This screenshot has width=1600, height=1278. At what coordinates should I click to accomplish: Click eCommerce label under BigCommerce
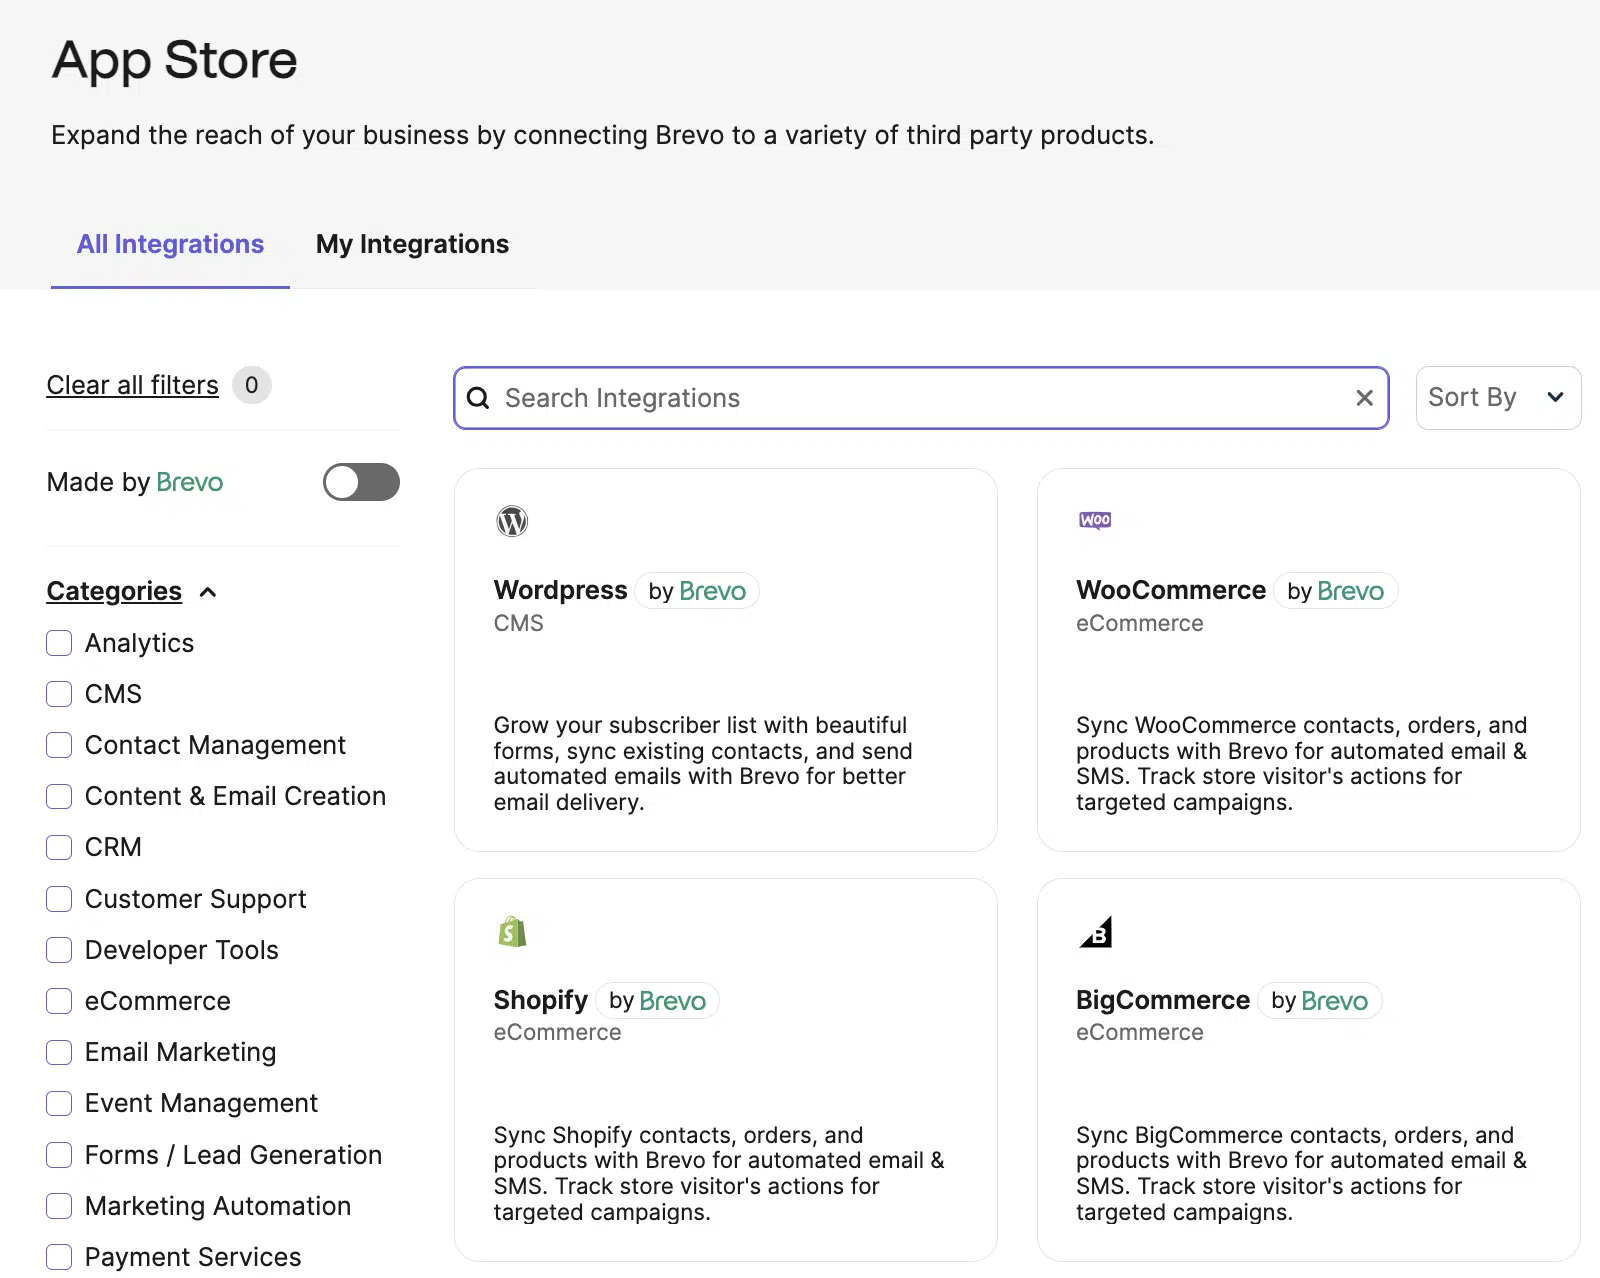tap(1140, 1032)
